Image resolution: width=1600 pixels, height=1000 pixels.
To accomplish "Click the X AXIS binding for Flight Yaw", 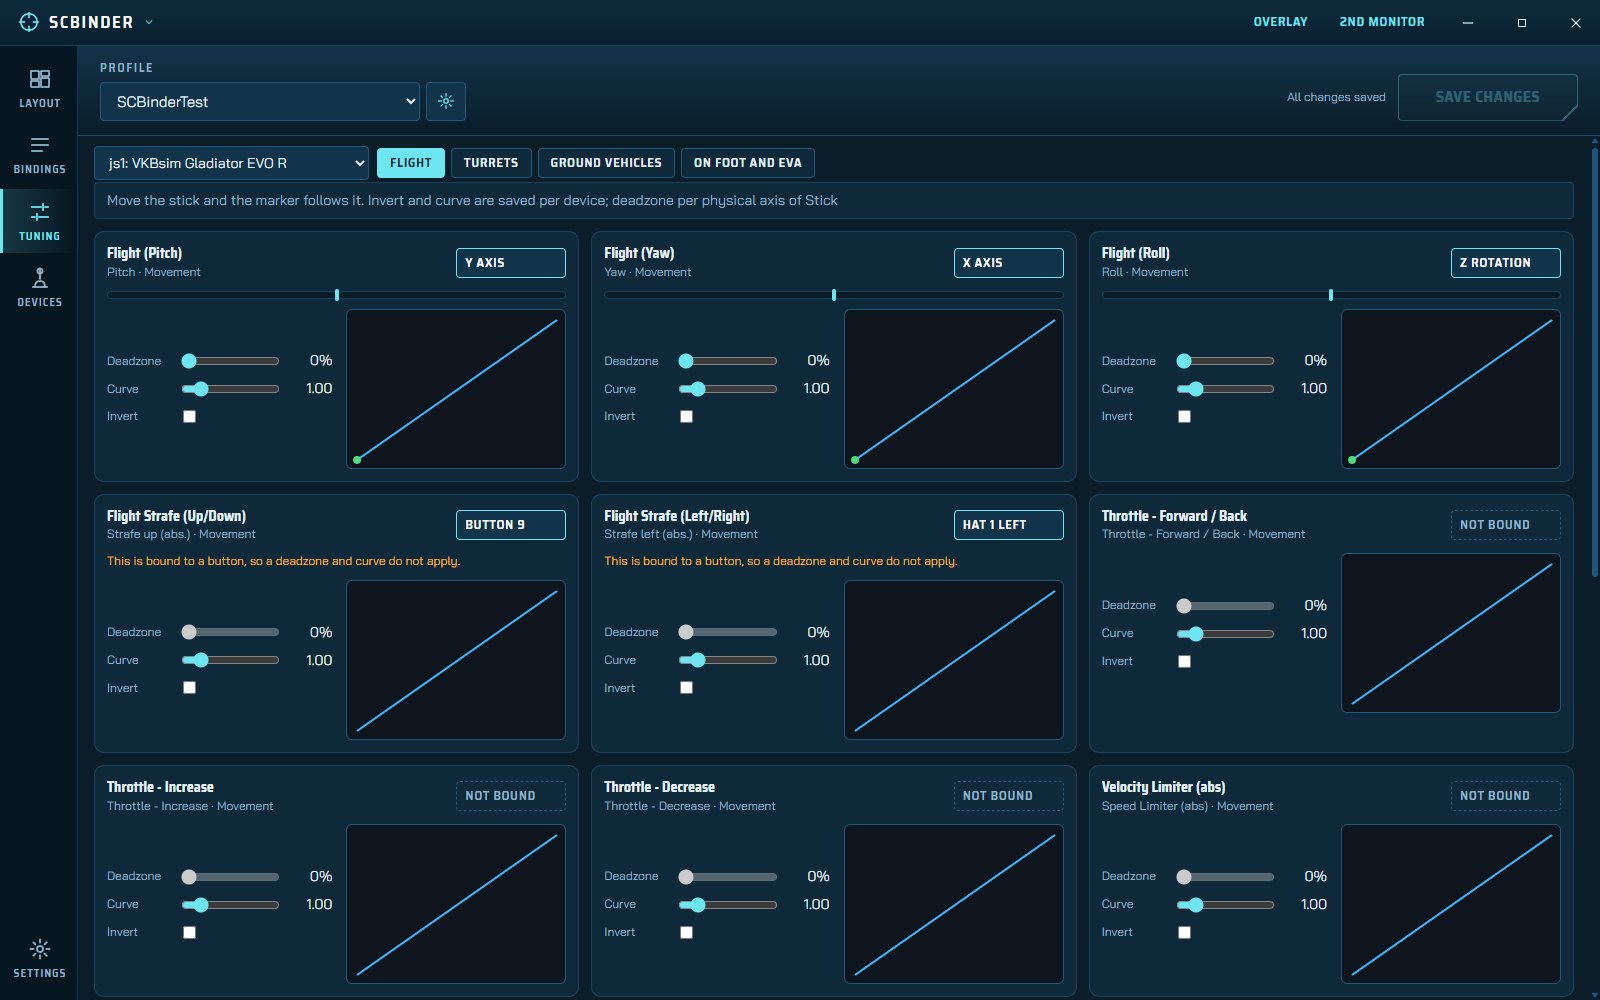I will (x=1008, y=263).
